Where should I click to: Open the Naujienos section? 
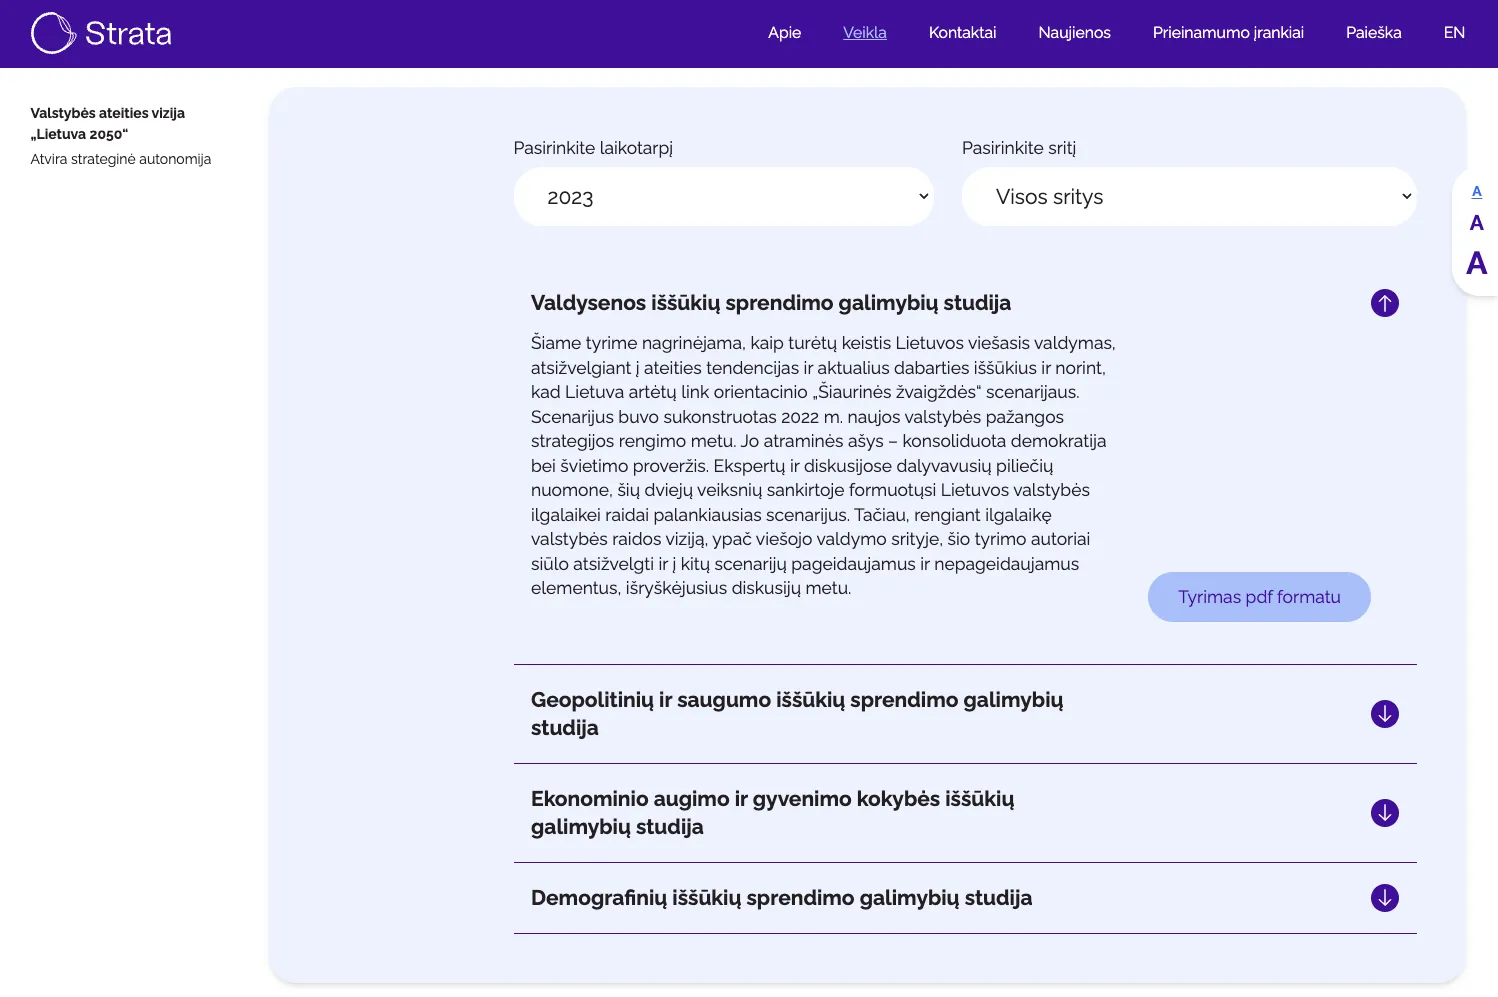(1074, 32)
